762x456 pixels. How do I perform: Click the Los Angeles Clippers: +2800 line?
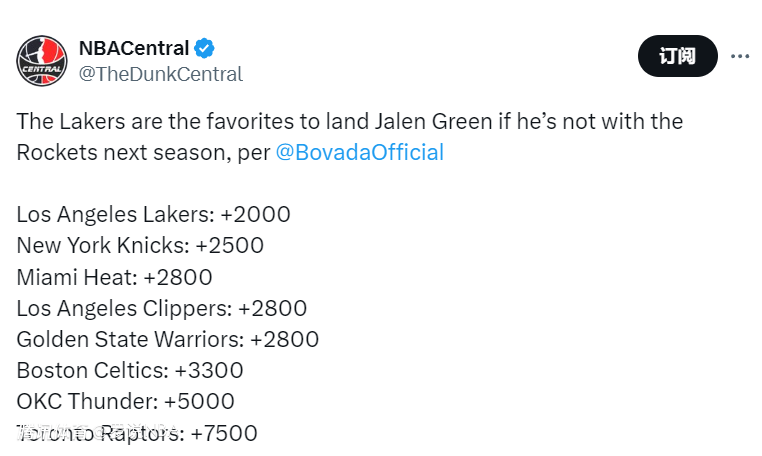161,308
